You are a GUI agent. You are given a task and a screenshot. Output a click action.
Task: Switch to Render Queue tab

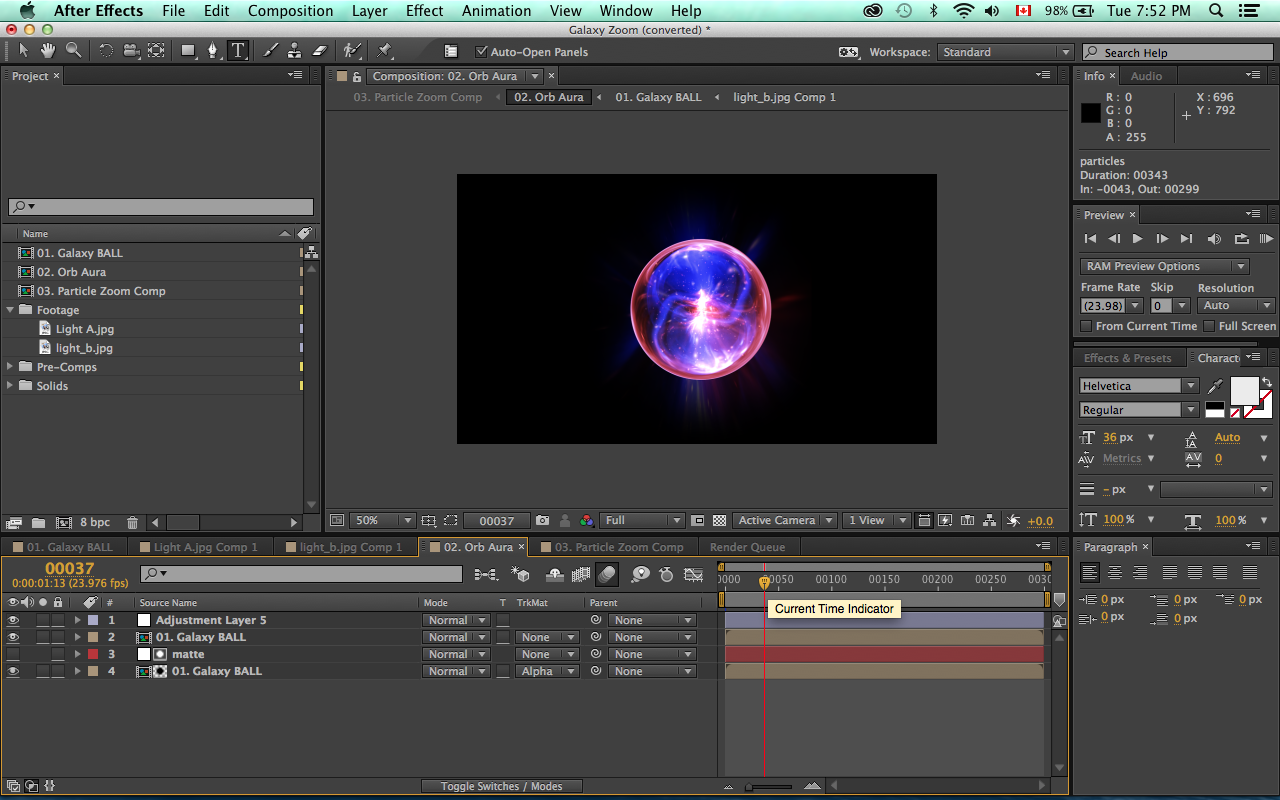click(x=747, y=547)
